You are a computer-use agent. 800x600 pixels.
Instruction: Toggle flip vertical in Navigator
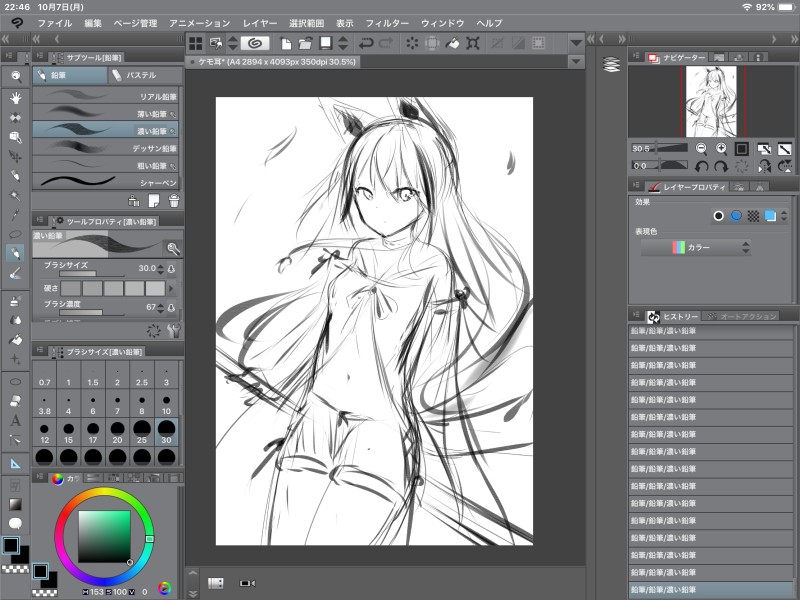coord(784,166)
